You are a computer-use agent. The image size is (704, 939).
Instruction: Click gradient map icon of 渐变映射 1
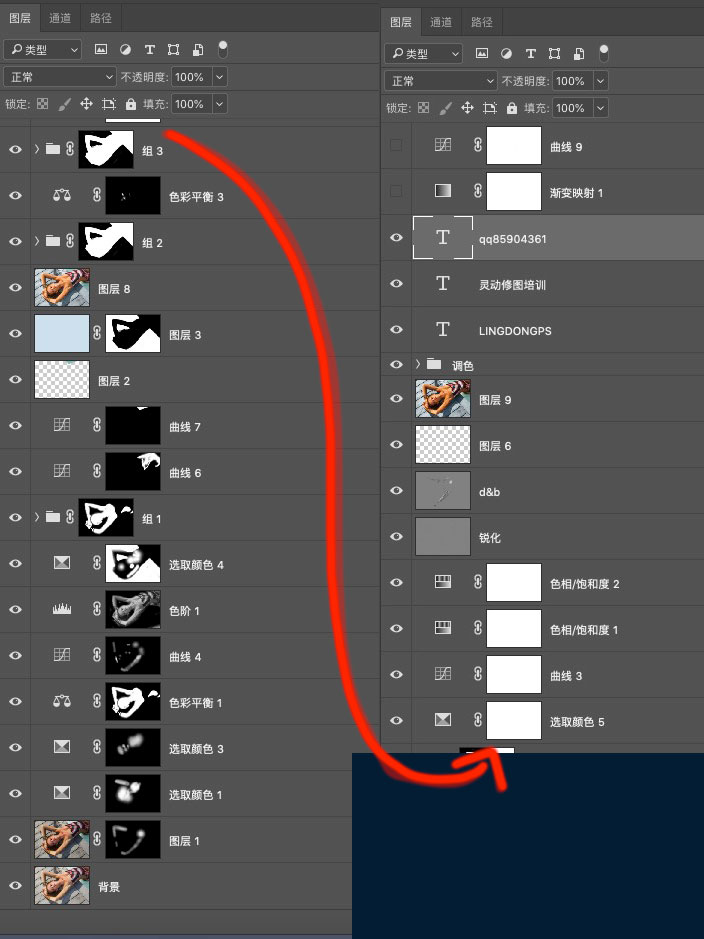pos(442,190)
